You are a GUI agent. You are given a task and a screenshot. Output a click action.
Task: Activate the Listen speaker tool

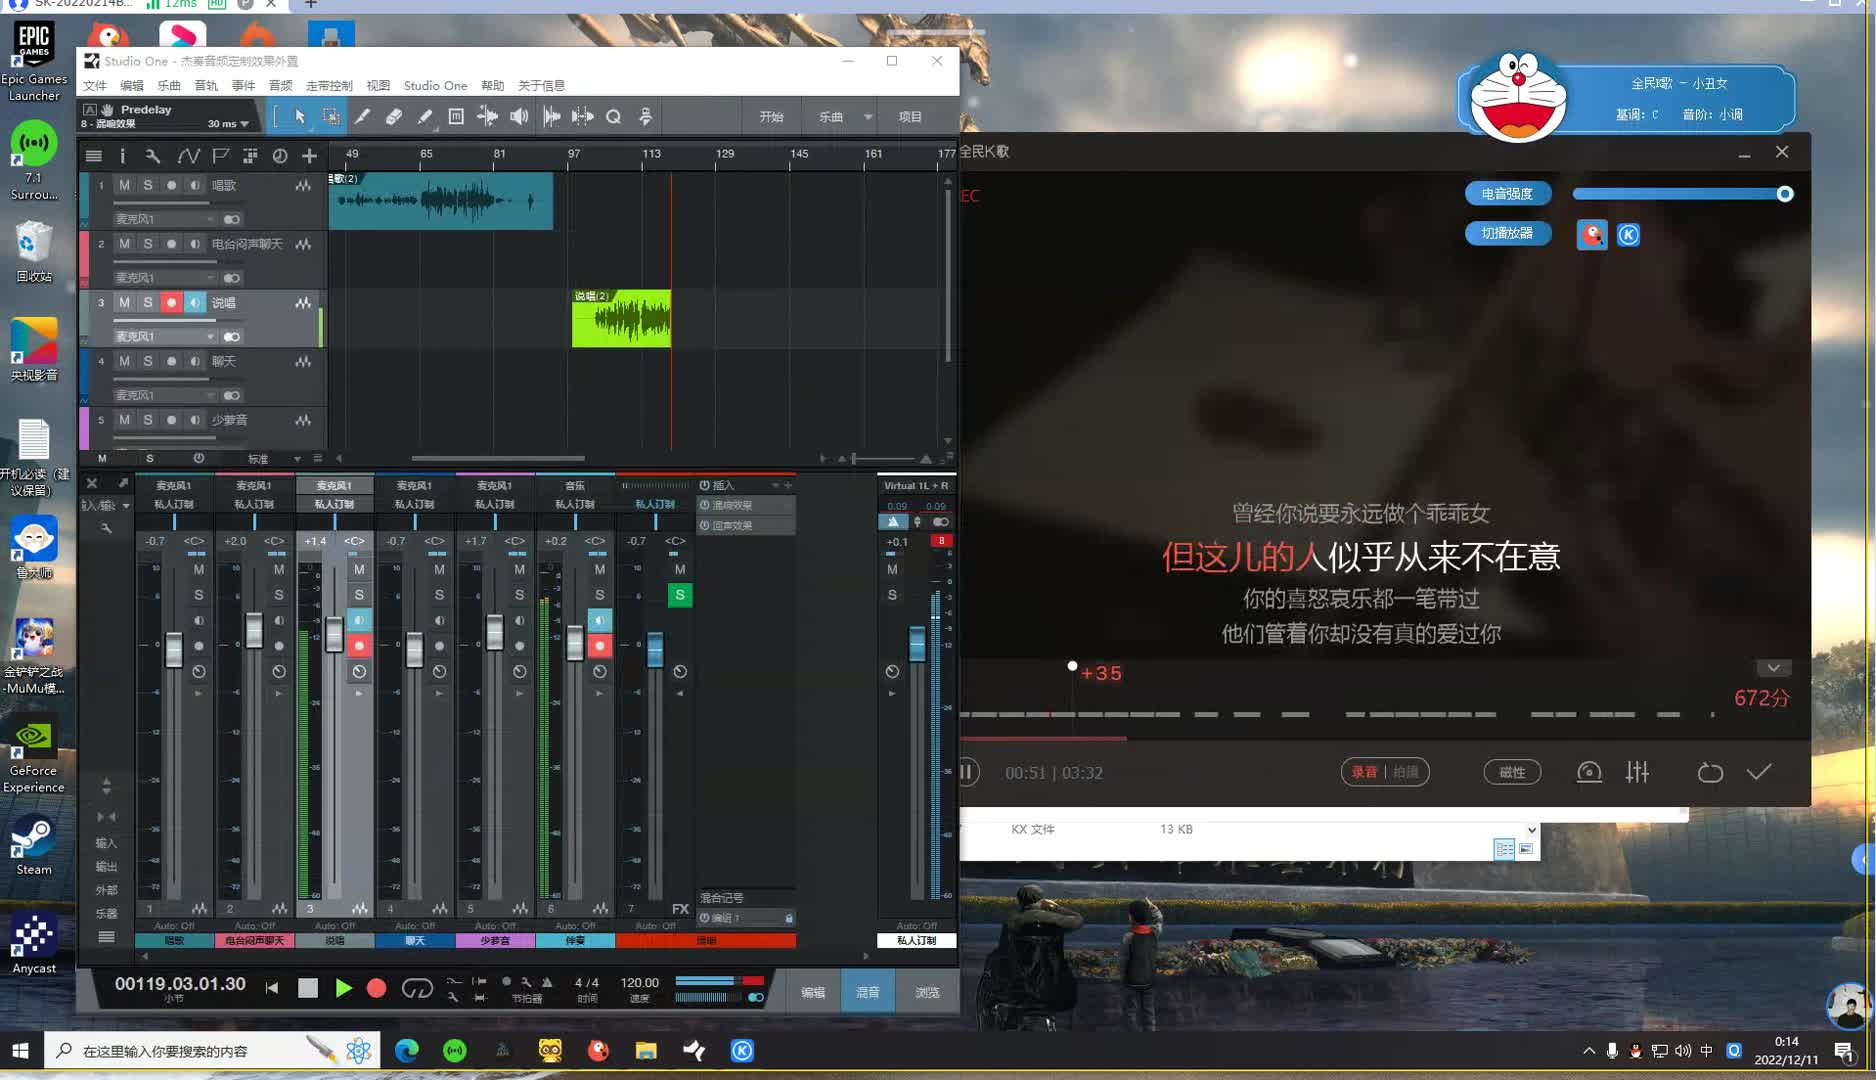click(x=519, y=117)
